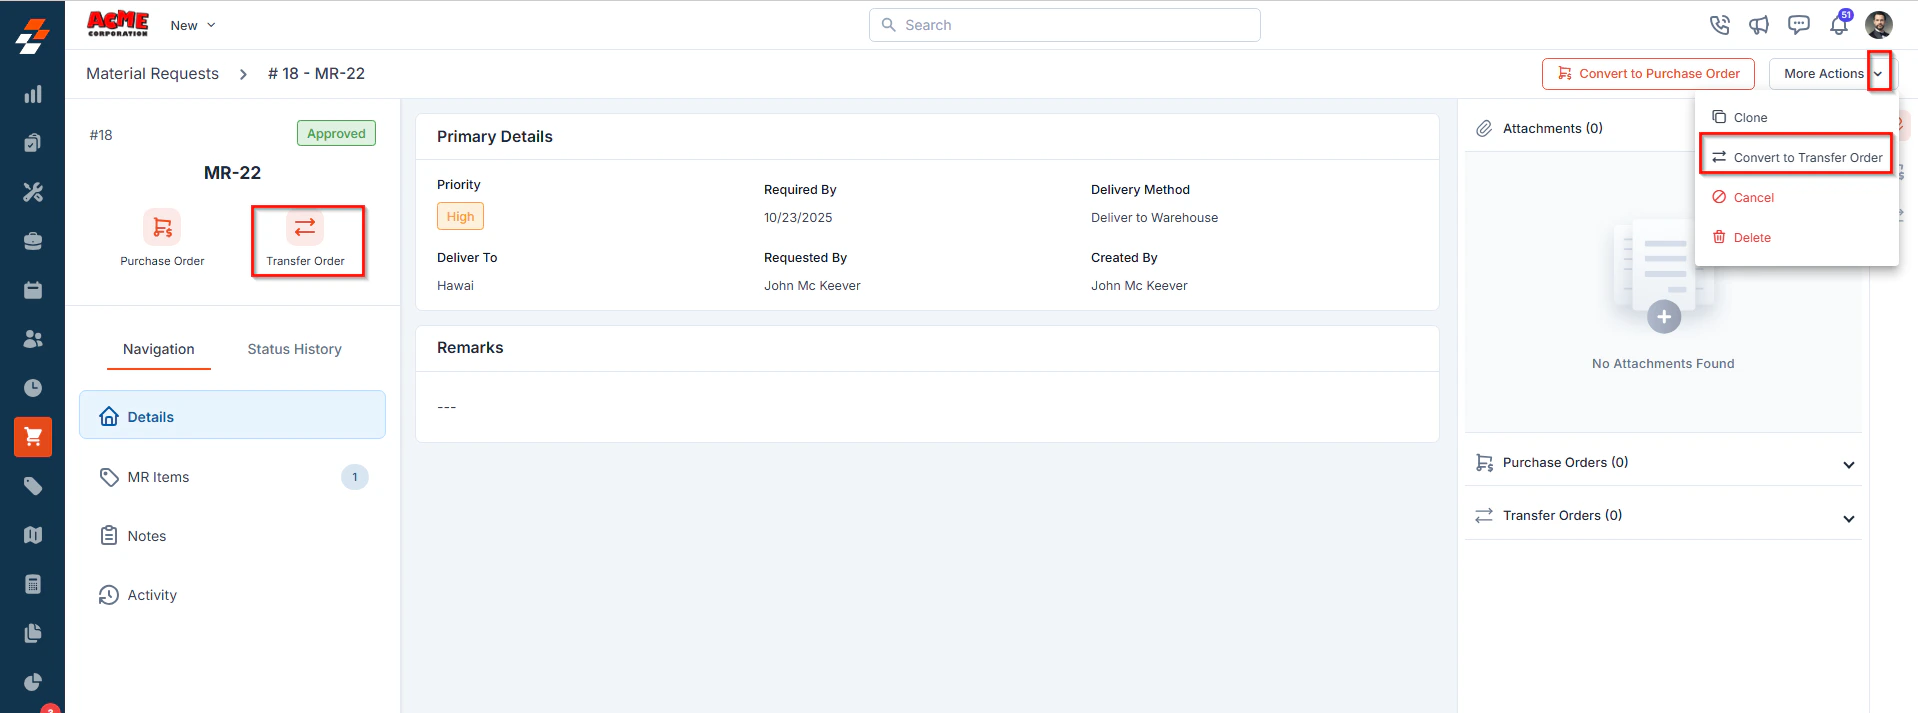Screen dimensions: 1918x713
Task: Click the 'MR-22' title text
Action: 232,172
